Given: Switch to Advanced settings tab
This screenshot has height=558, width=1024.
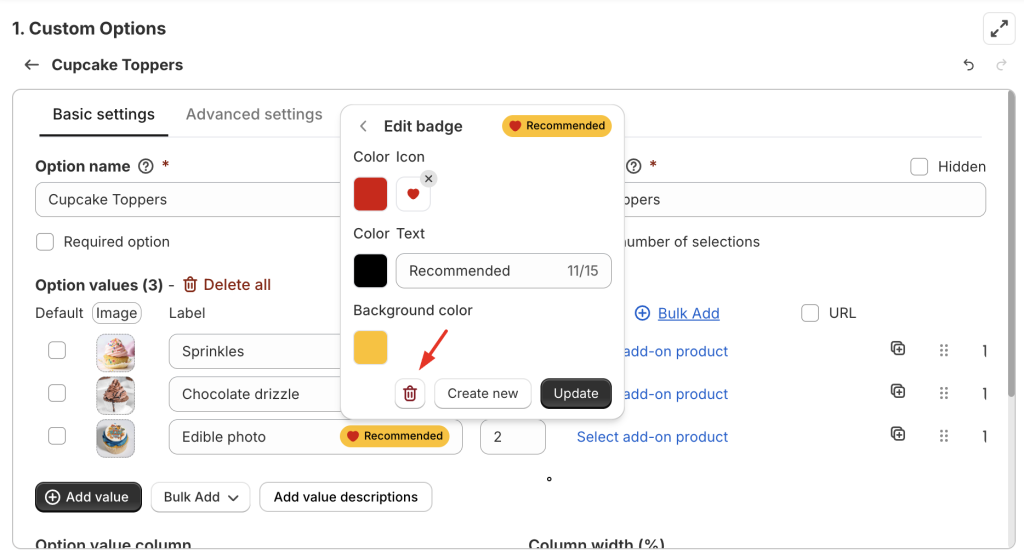Looking at the screenshot, I should pos(254,115).
